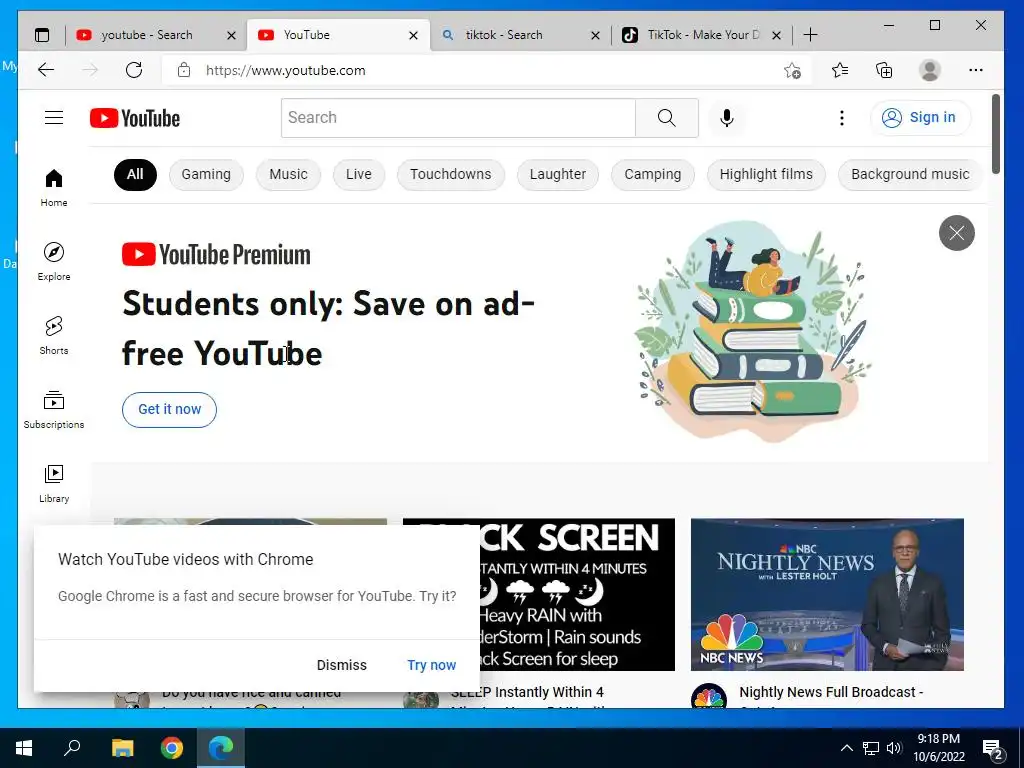This screenshot has width=1024, height=768.
Task: Add this page to favorites star
Action: 792,70
